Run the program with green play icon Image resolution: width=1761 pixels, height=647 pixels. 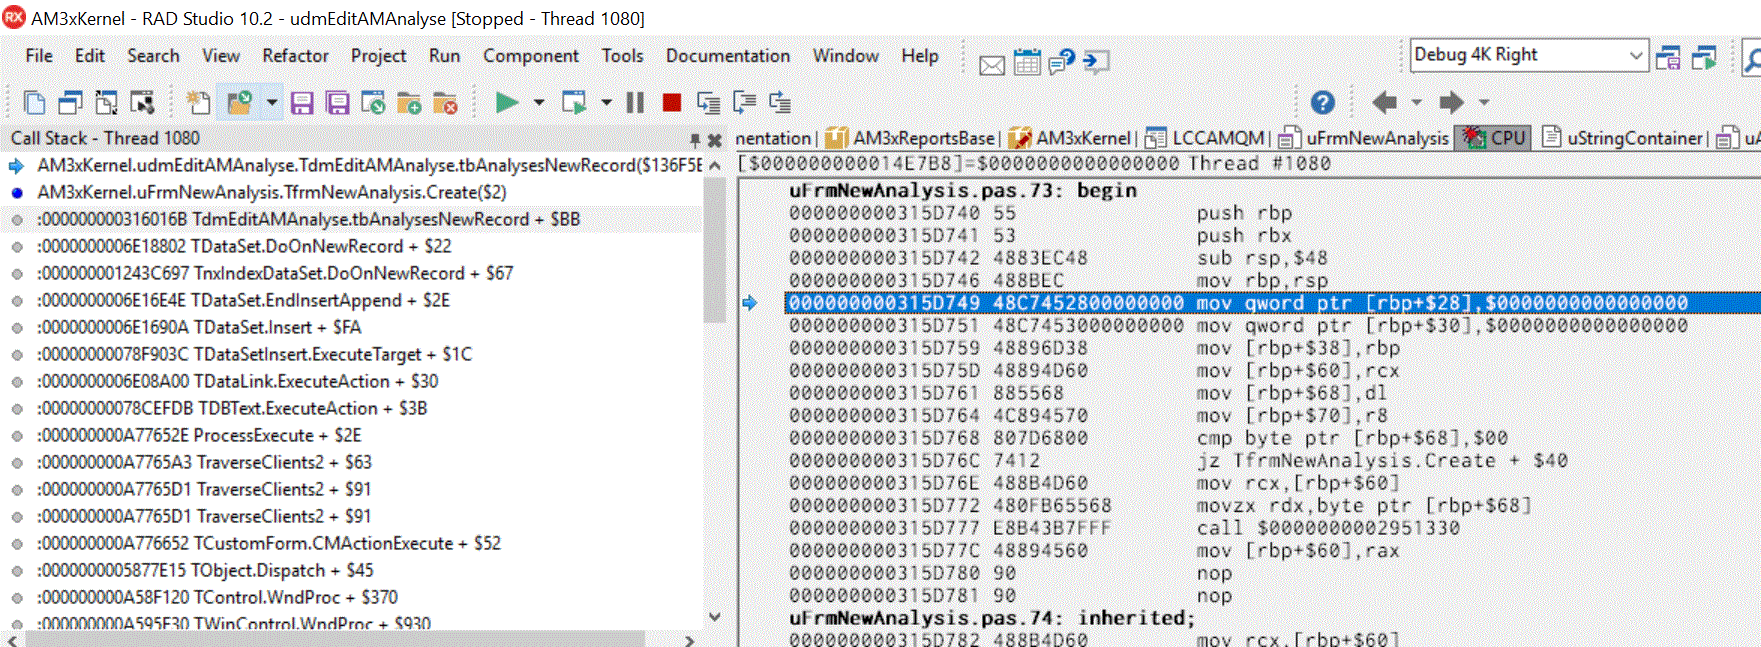tap(507, 102)
